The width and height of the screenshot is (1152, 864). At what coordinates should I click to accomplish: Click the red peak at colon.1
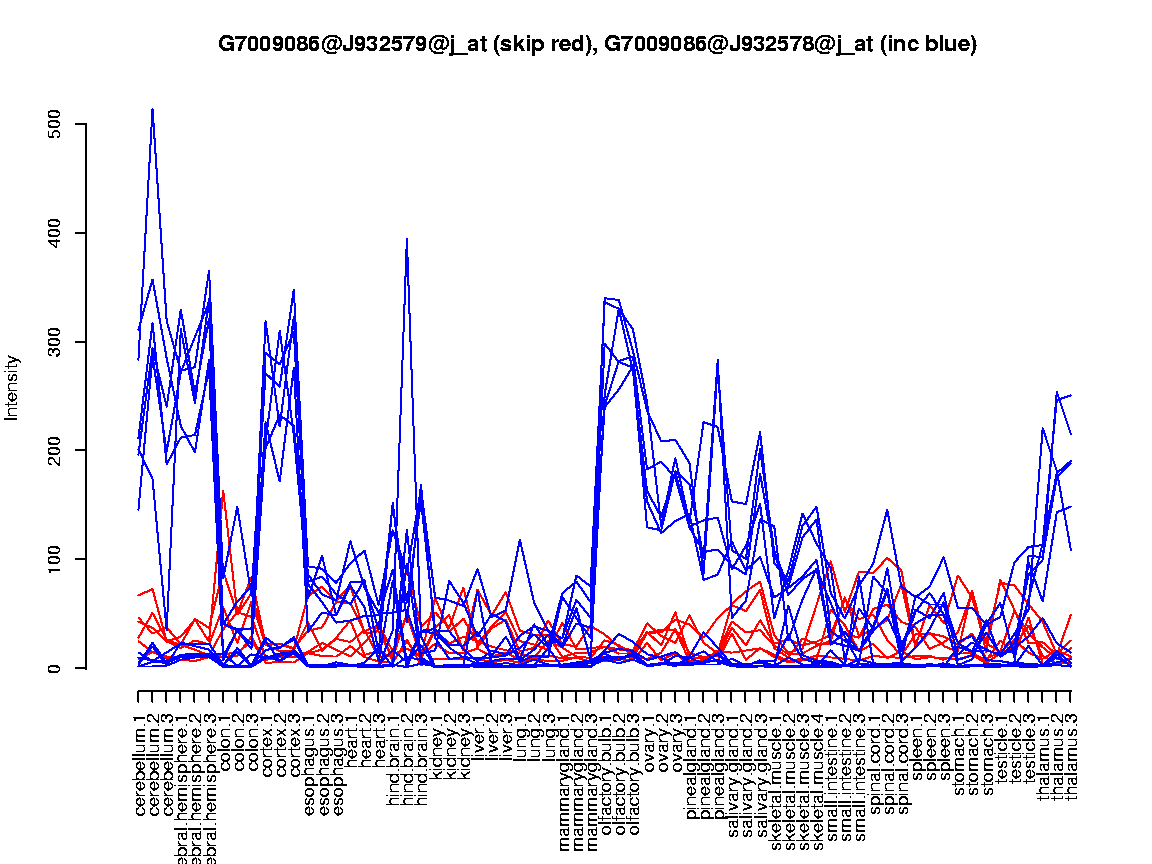pyautogui.click(x=223, y=491)
